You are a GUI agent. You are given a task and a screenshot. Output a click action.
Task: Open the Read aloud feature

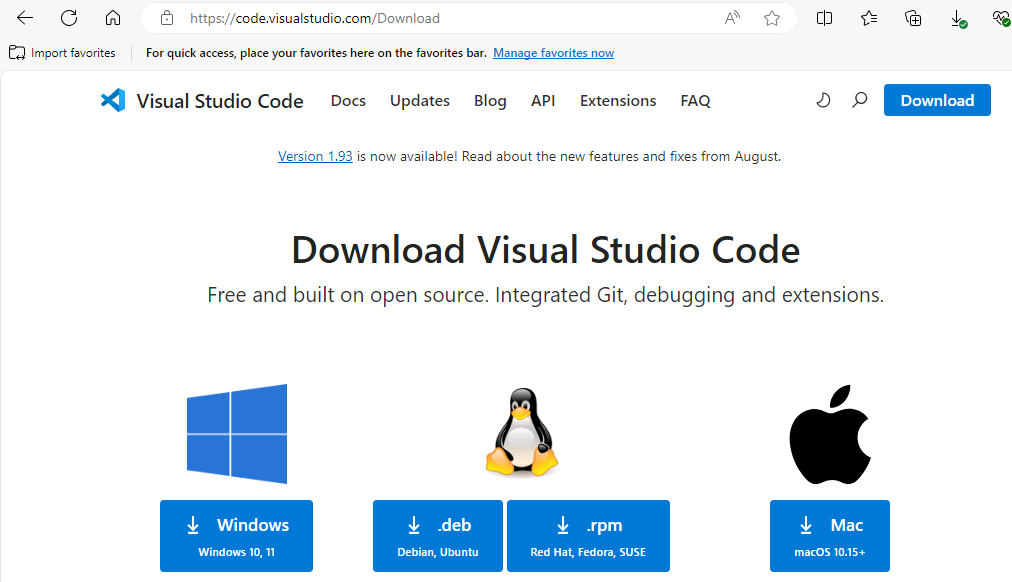[x=732, y=18]
